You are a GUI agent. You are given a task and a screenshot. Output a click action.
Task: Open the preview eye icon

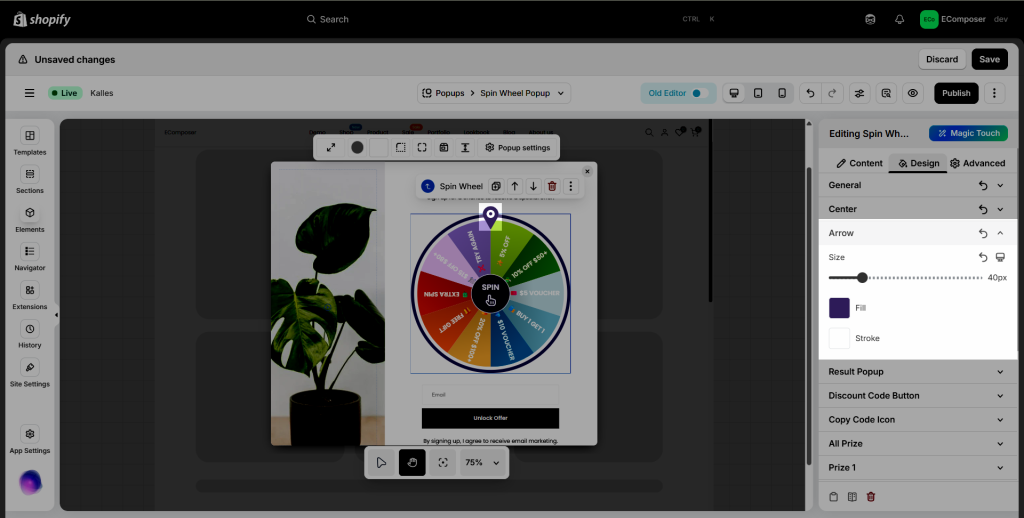pyautogui.click(x=912, y=93)
